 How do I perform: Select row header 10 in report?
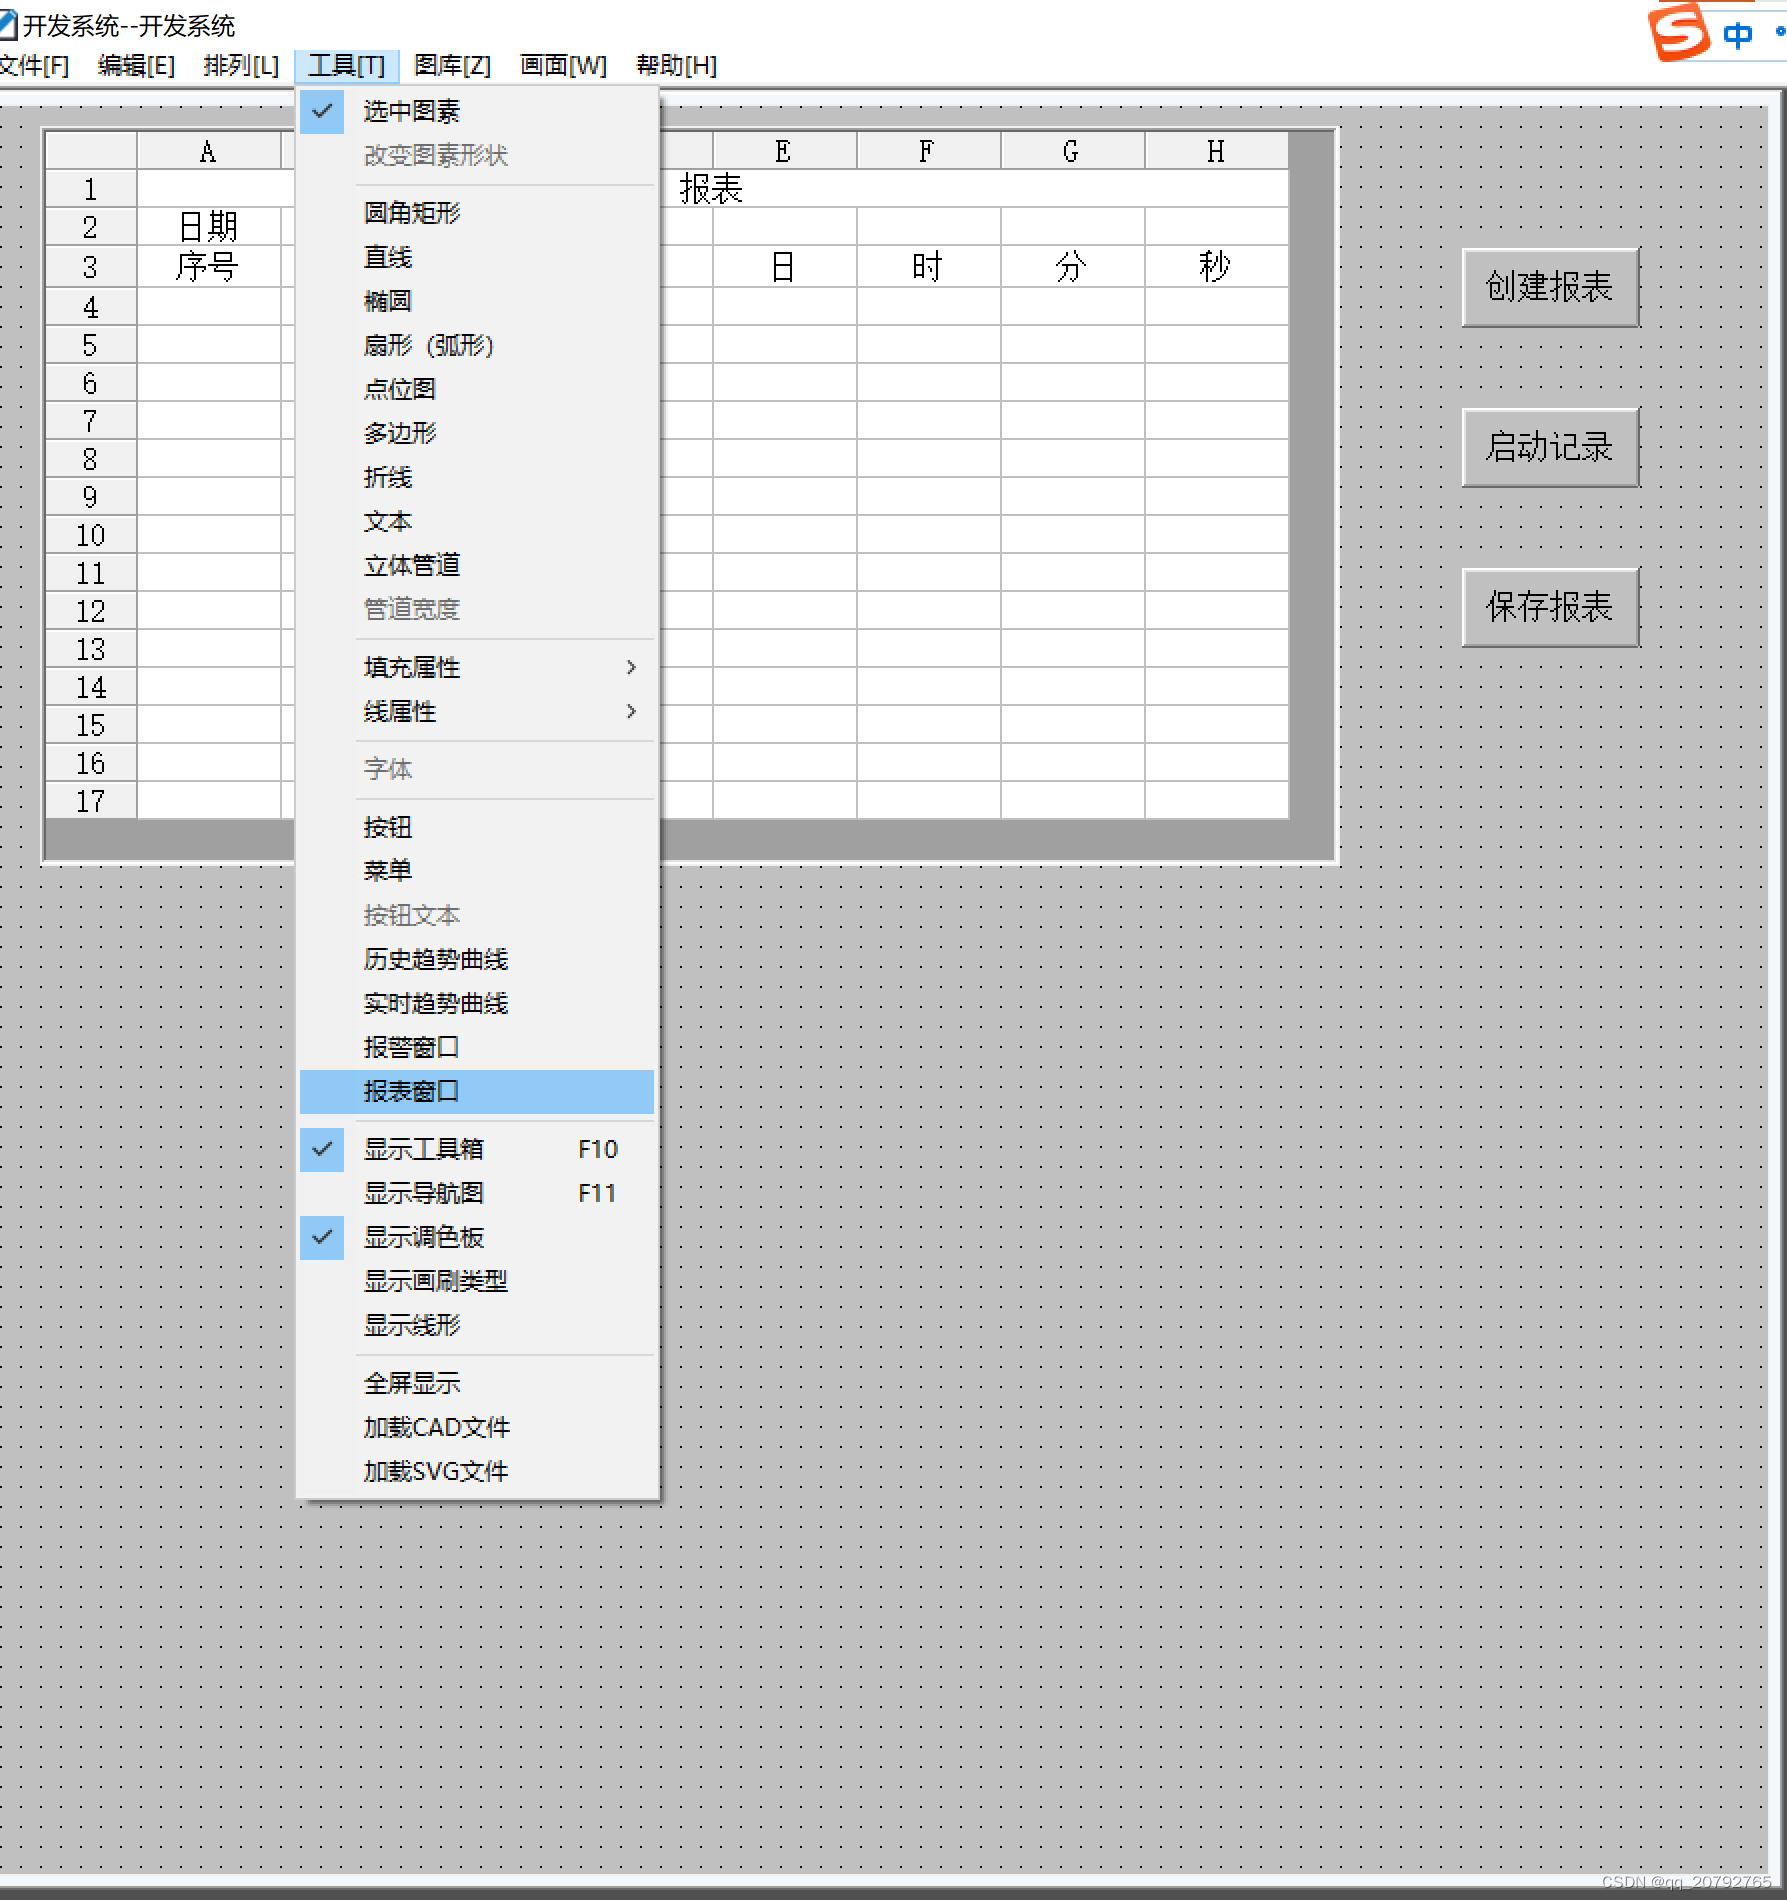click(91, 535)
